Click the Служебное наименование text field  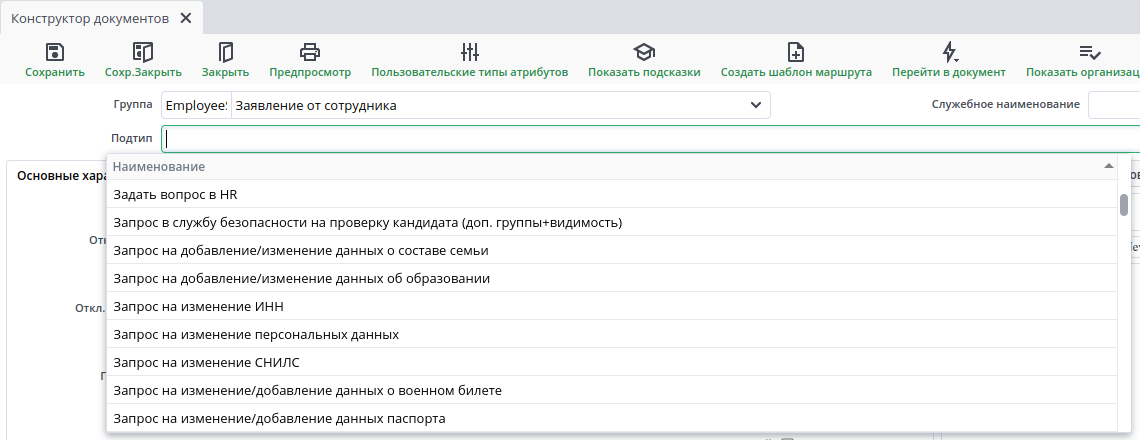pyautogui.click(x=1113, y=105)
